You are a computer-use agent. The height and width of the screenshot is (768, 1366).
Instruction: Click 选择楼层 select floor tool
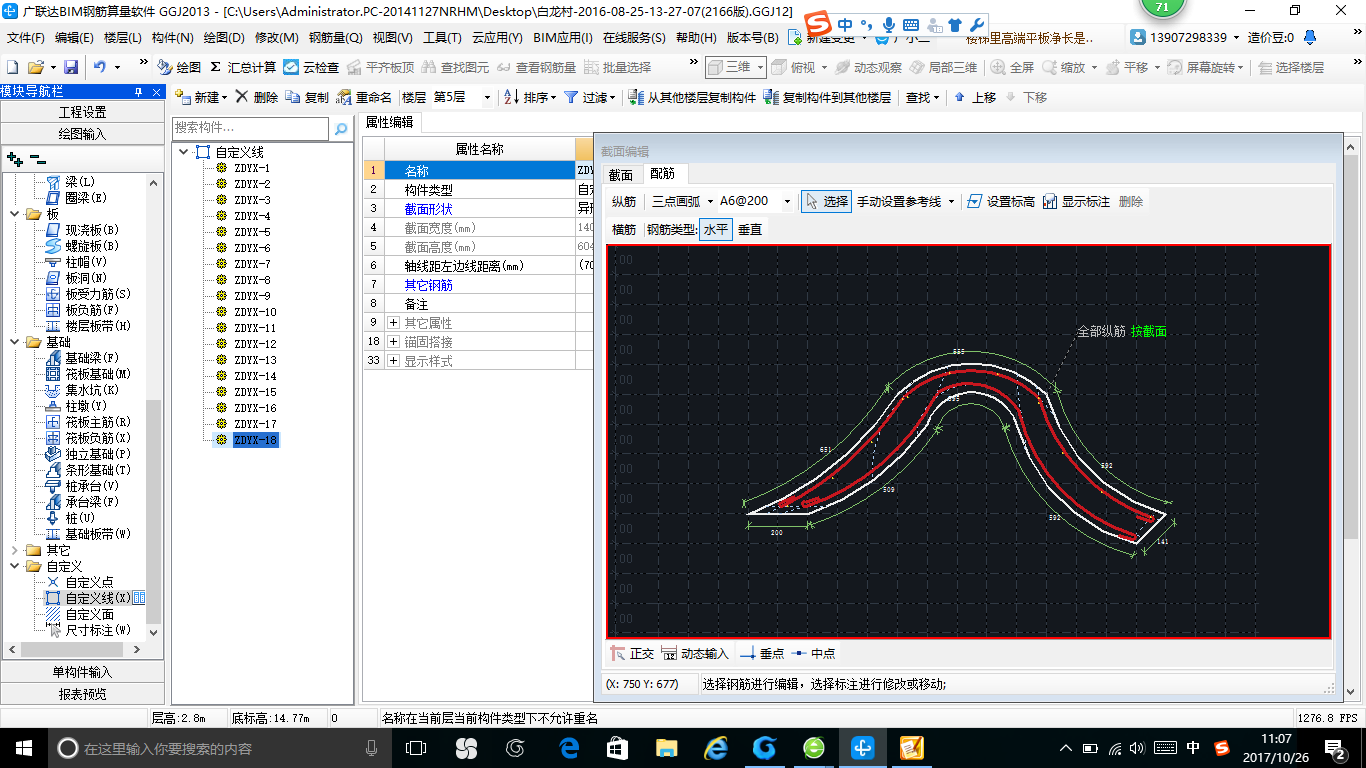coord(1291,67)
